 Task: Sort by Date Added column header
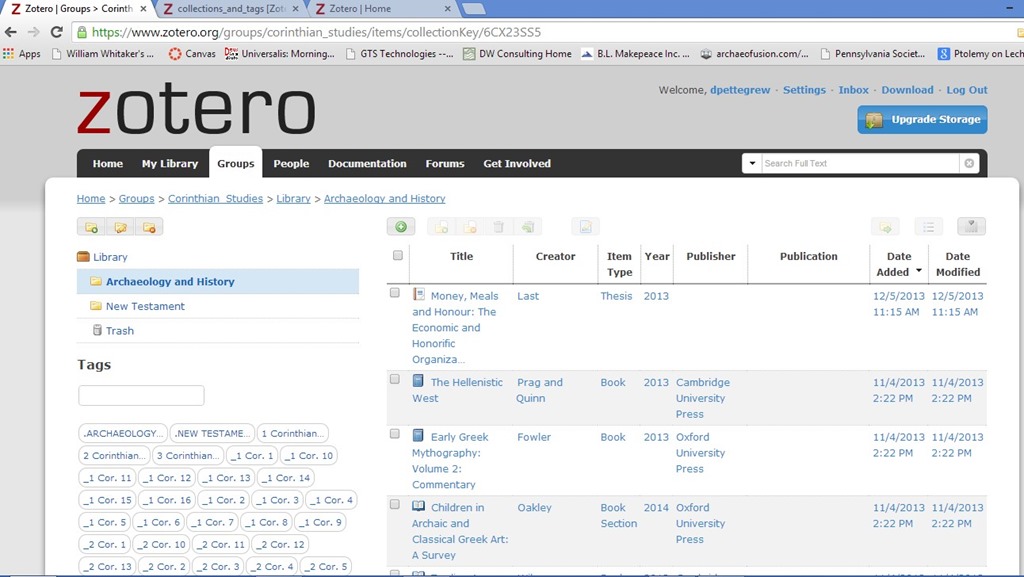[898, 264]
